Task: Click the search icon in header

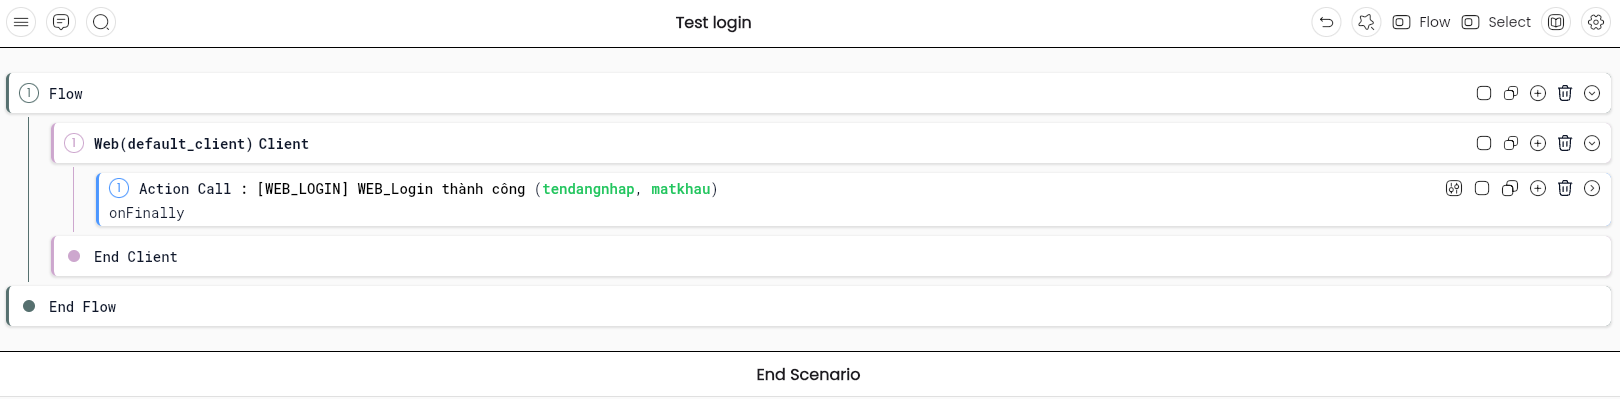Action: click(x=101, y=22)
